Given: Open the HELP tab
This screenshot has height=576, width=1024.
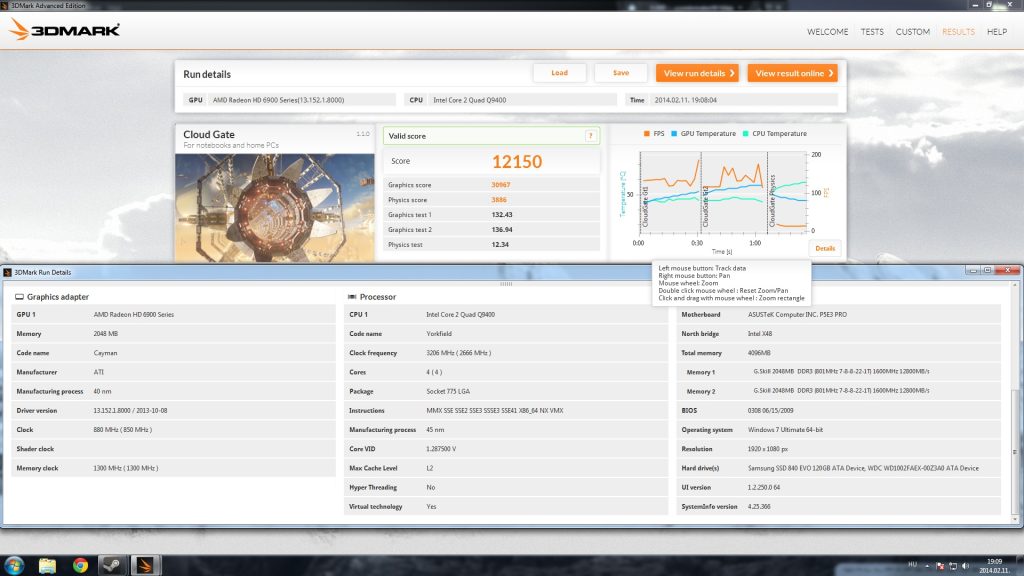Looking at the screenshot, I should [997, 31].
